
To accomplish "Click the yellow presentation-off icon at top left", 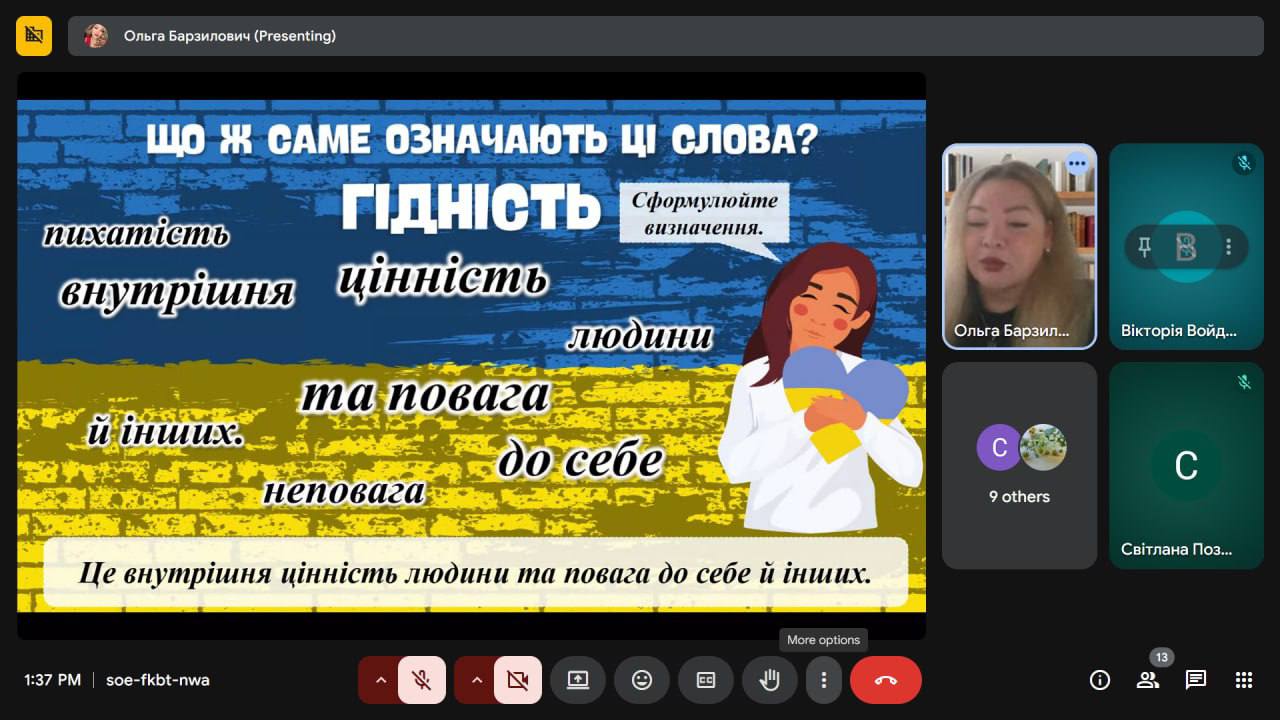I will pos(34,36).
